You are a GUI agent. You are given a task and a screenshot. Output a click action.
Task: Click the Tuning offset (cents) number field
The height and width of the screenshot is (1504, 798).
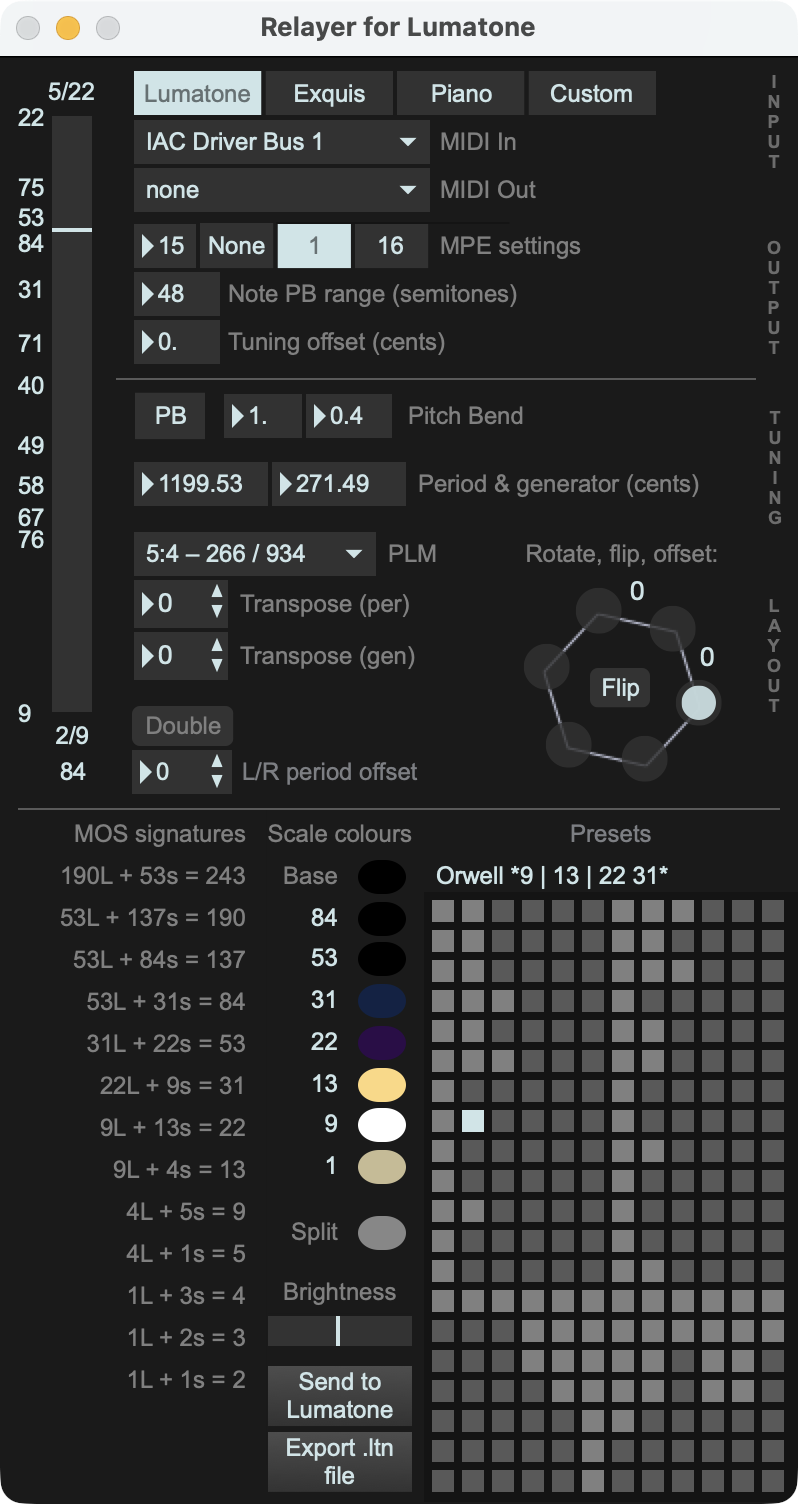tap(177, 342)
